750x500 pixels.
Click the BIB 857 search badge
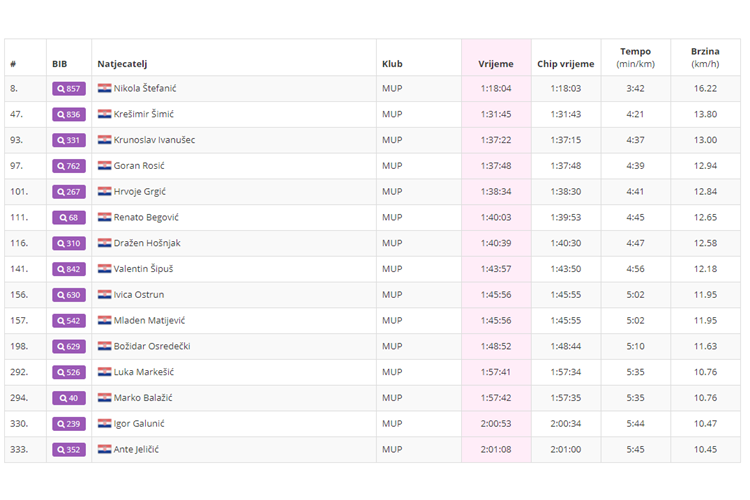[x=69, y=89]
